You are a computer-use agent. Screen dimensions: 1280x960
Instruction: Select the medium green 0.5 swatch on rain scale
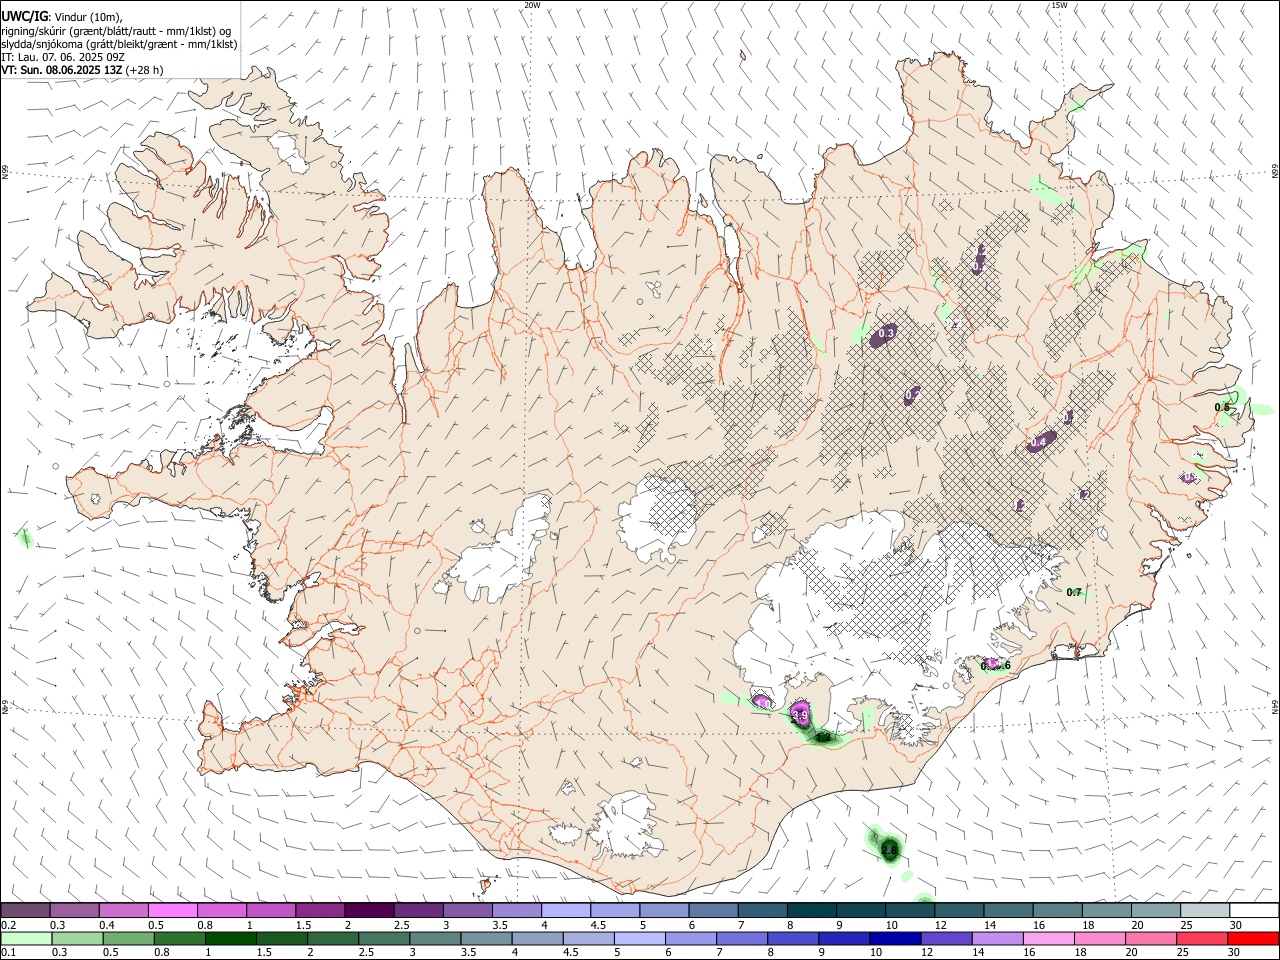coord(129,939)
